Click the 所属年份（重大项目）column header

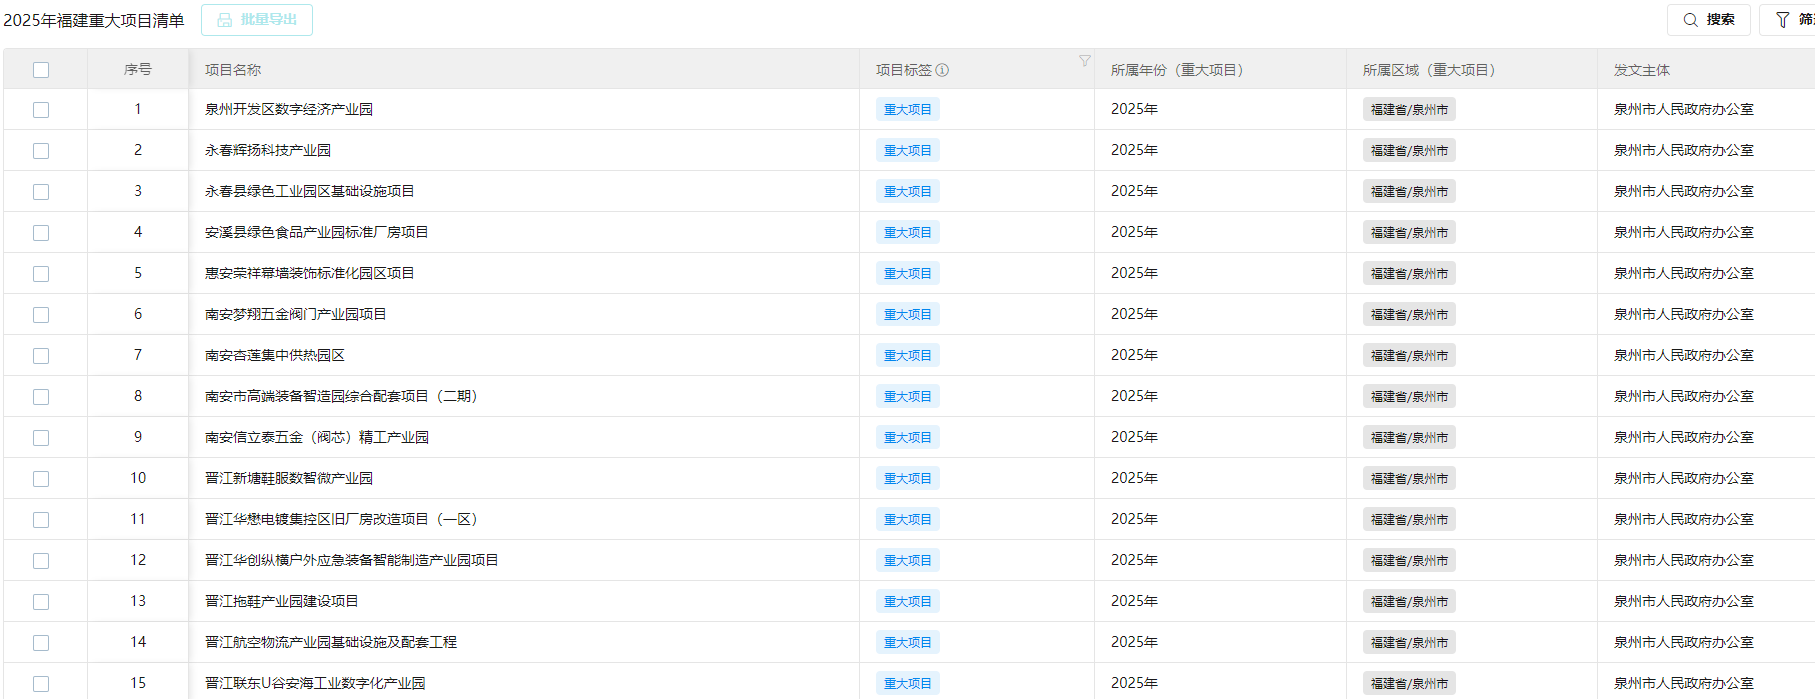[x=1176, y=70]
